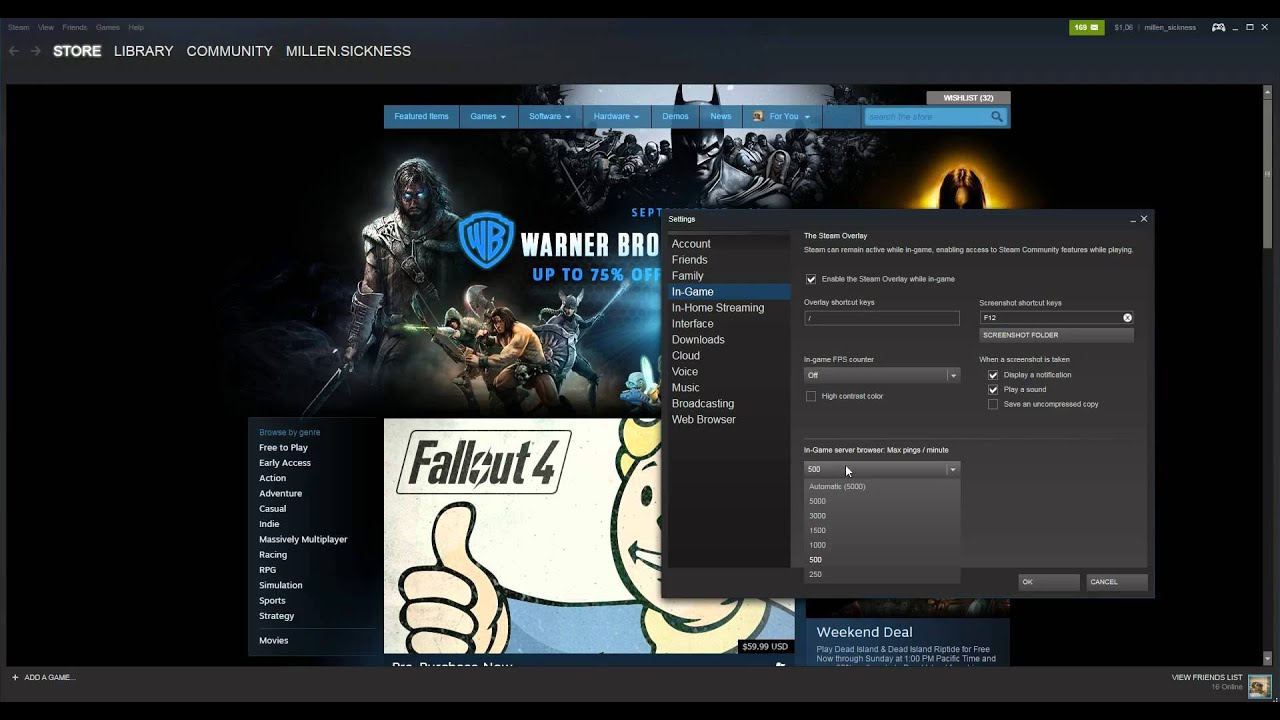Select Interface settings category
Screen dimensions: 1280x720
tap(728, 324)
